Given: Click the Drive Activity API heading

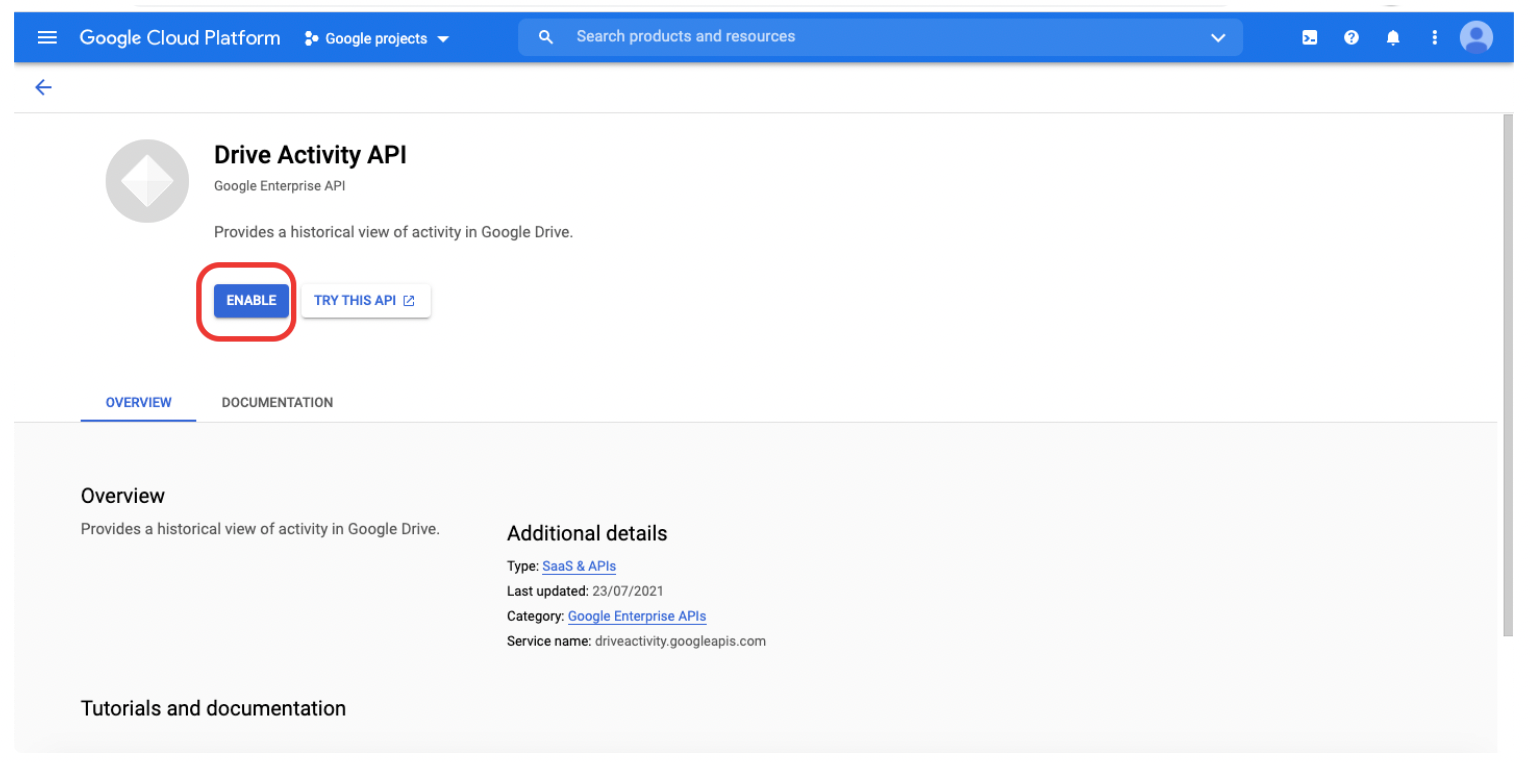Looking at the screenshot, I should click(310, 155).
